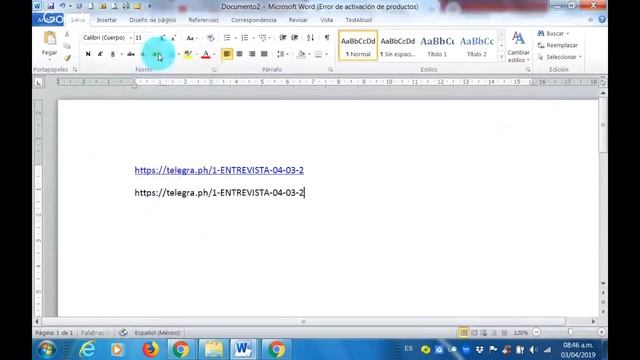640x360 pixels.
Task: Select justify alignment
Action: (264, 54)
